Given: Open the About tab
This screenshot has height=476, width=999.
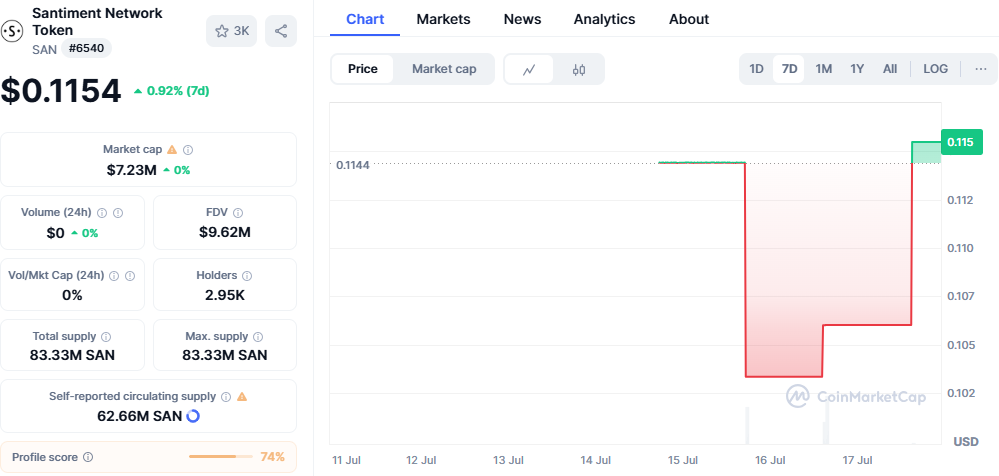Looking at the screenshot, I should (689, 19).
